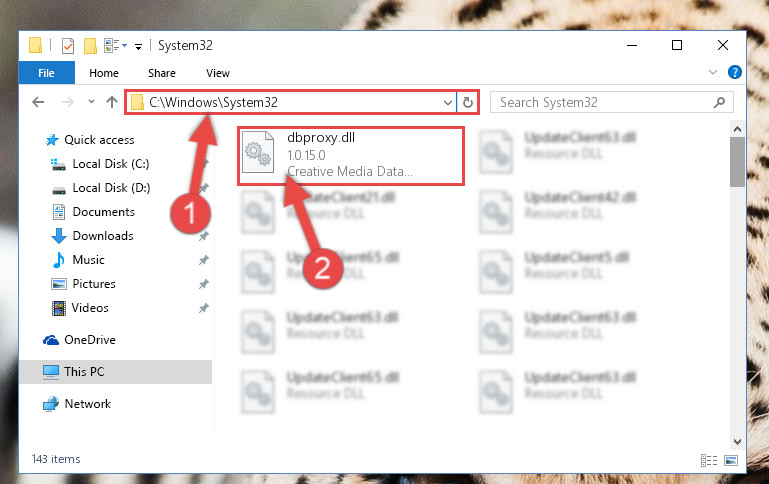Click the Properties checkmark icon in title bar
The image size is (769, 484).
pyautogui.click(x=68, y=46)
